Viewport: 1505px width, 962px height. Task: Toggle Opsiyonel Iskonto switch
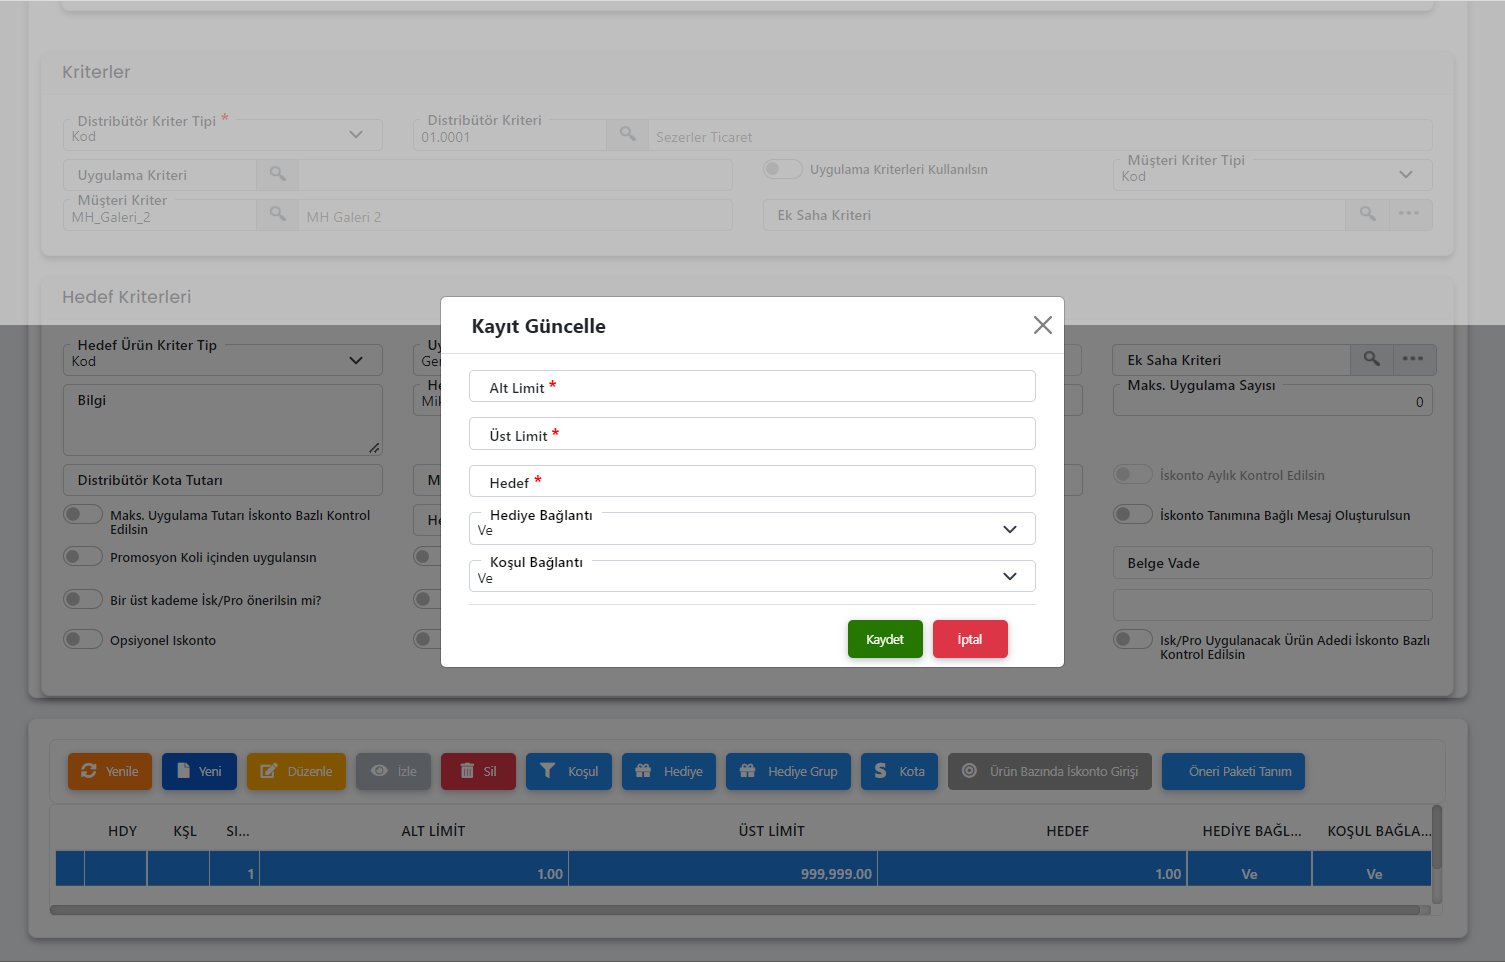[83, 640]
